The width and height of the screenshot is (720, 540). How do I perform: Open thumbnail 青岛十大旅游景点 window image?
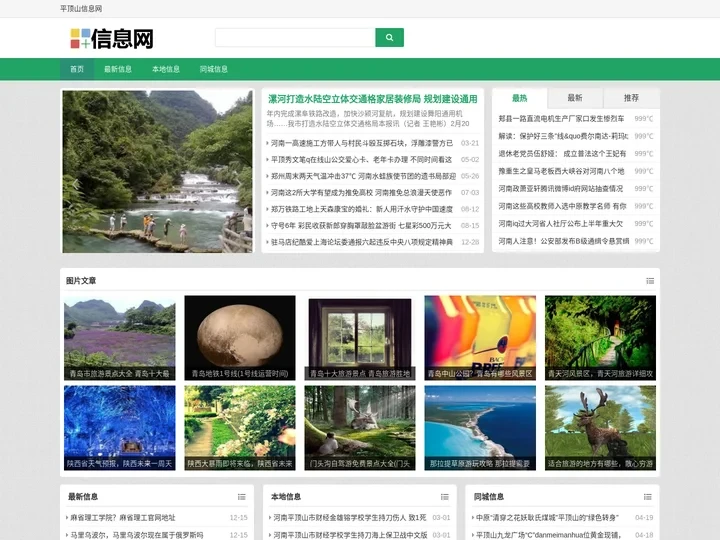[360, 338]
